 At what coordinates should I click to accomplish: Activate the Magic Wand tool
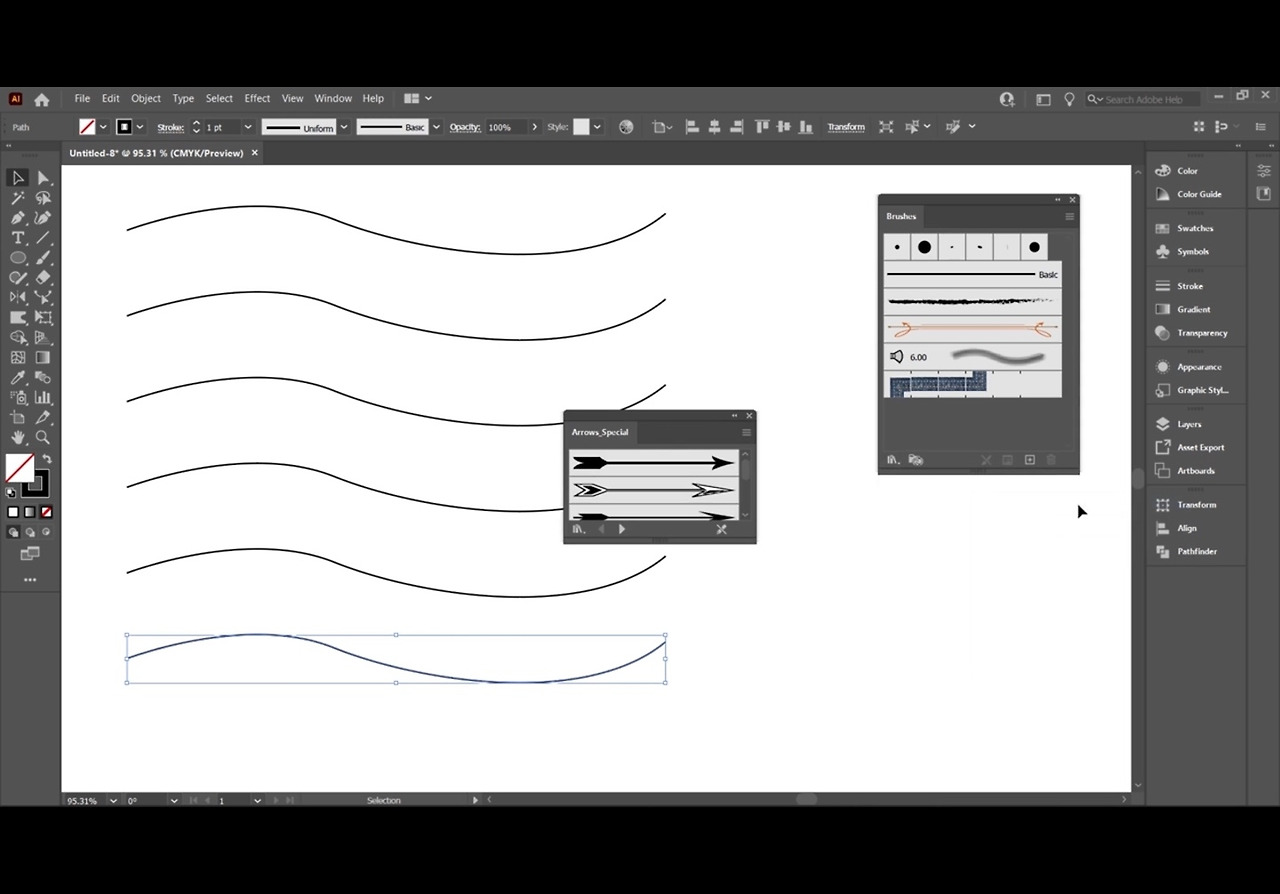coord(18,198)
